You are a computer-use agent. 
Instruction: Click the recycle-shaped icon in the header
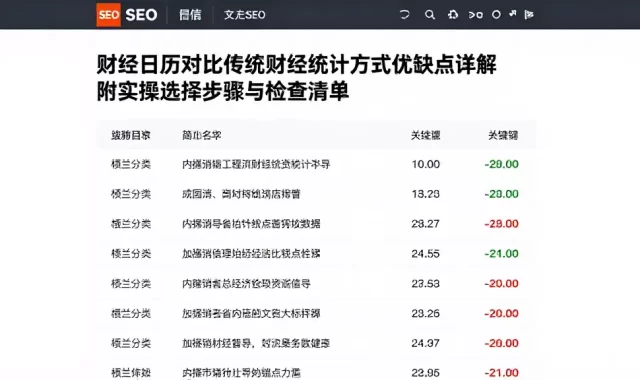tap(453, 15)
